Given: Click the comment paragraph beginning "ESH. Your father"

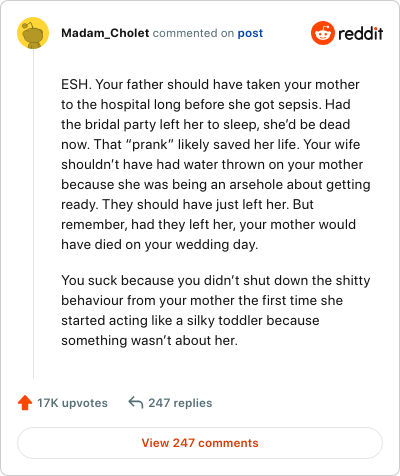Looking at the screenshot, I should point(216,164).
